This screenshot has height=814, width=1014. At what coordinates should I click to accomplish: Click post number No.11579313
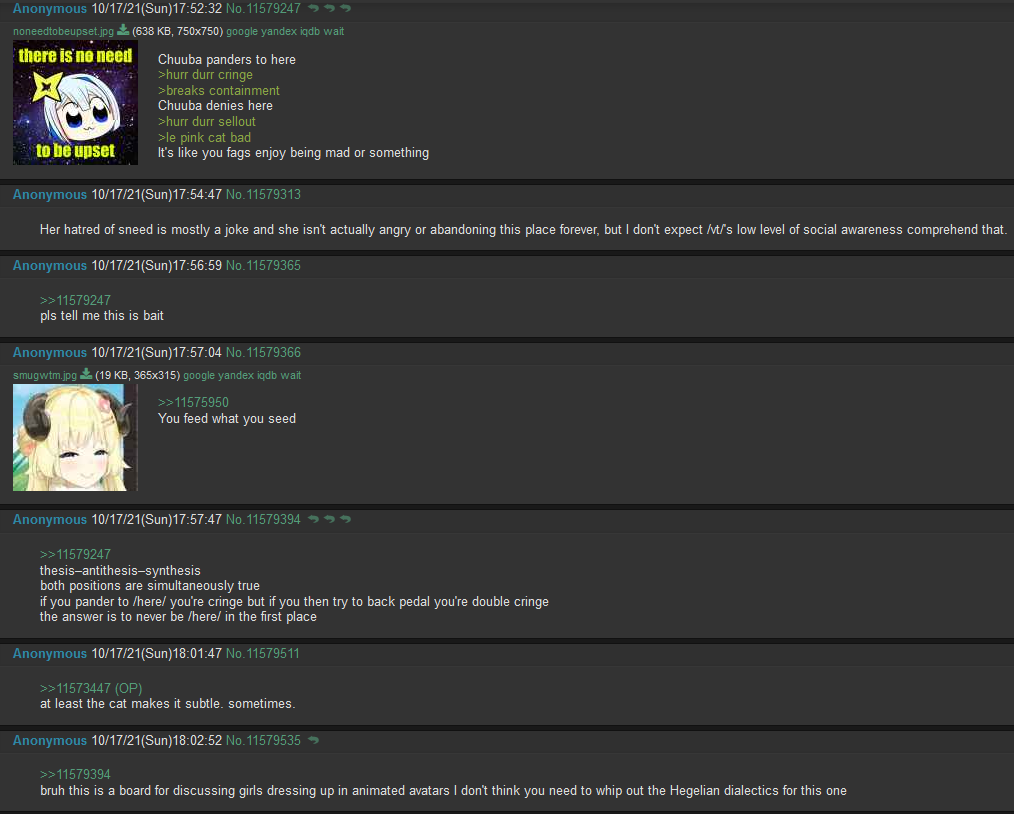[x=263, y=195]
